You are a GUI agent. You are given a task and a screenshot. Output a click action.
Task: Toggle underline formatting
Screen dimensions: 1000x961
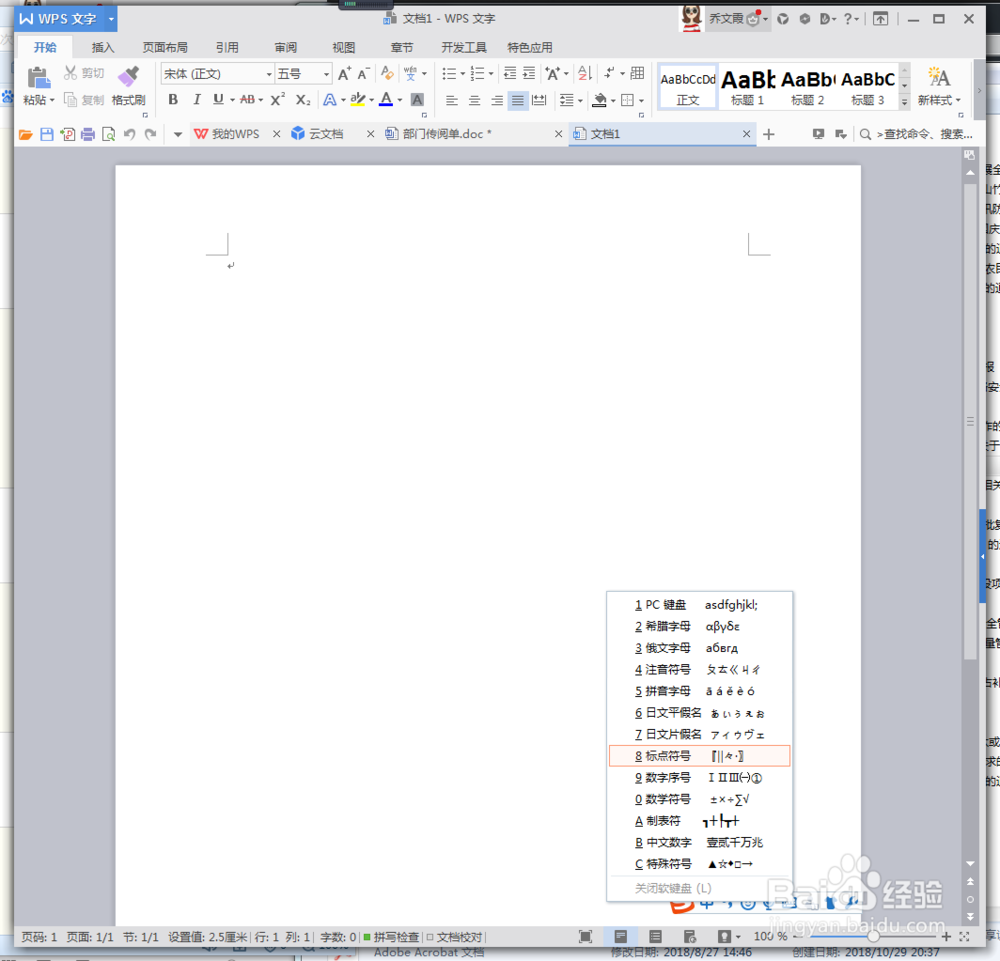tap(219, 99)
